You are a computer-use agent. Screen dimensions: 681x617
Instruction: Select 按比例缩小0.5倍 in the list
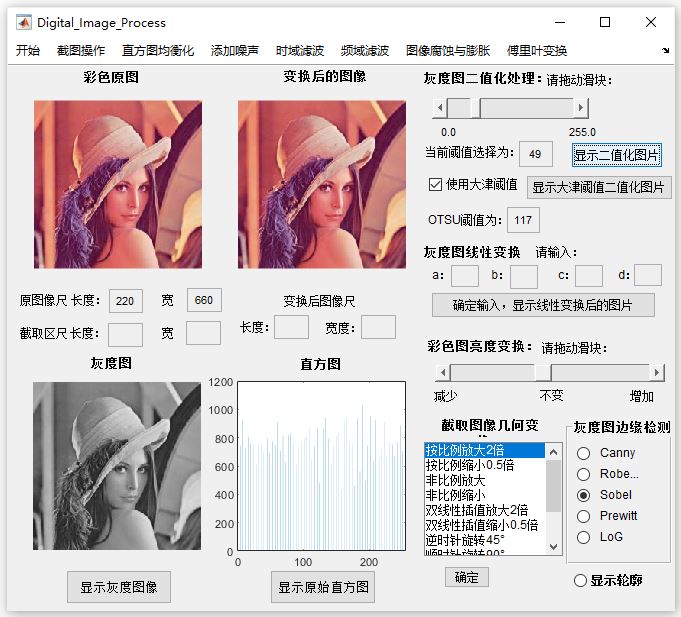pos(484,465)
